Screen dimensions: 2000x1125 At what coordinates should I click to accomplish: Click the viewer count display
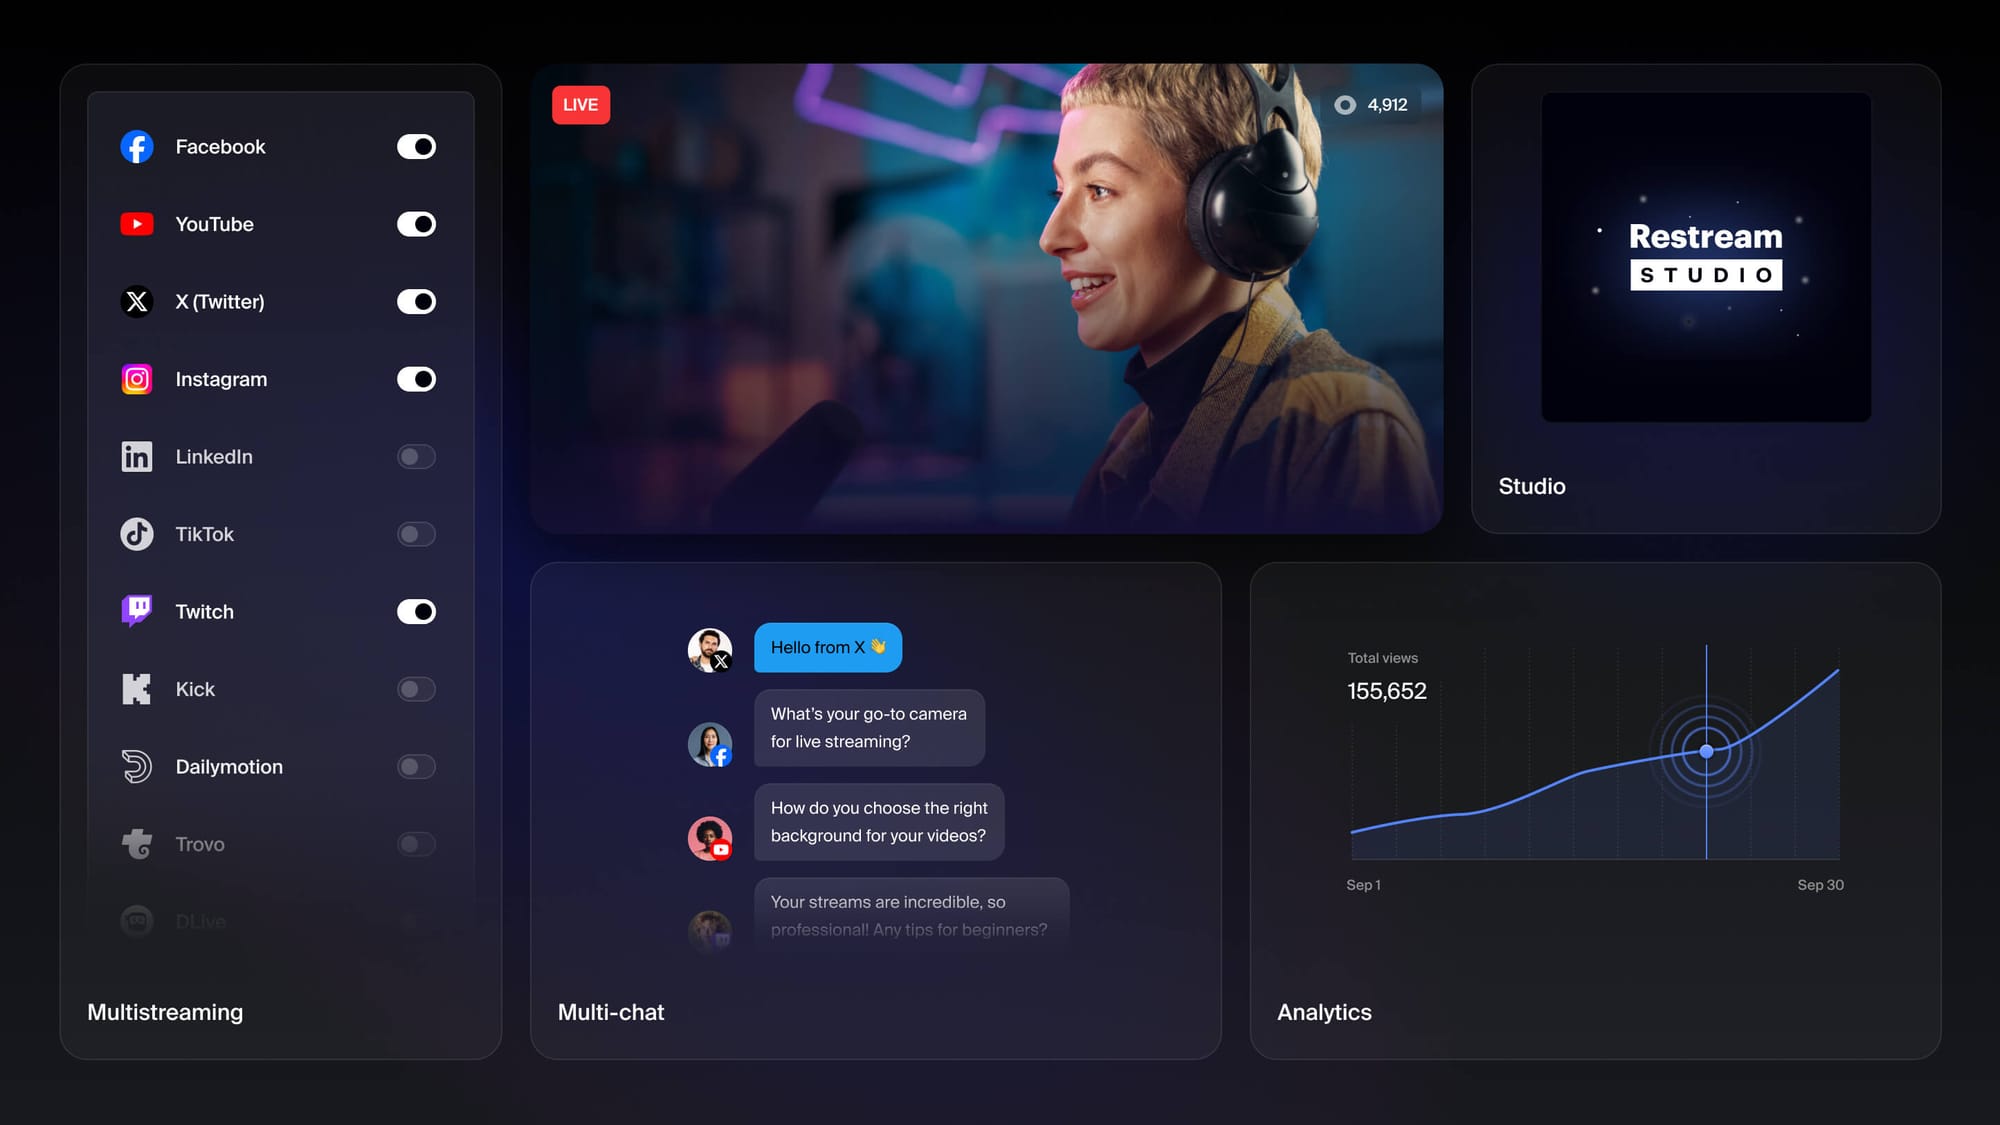pos(1371,104)
